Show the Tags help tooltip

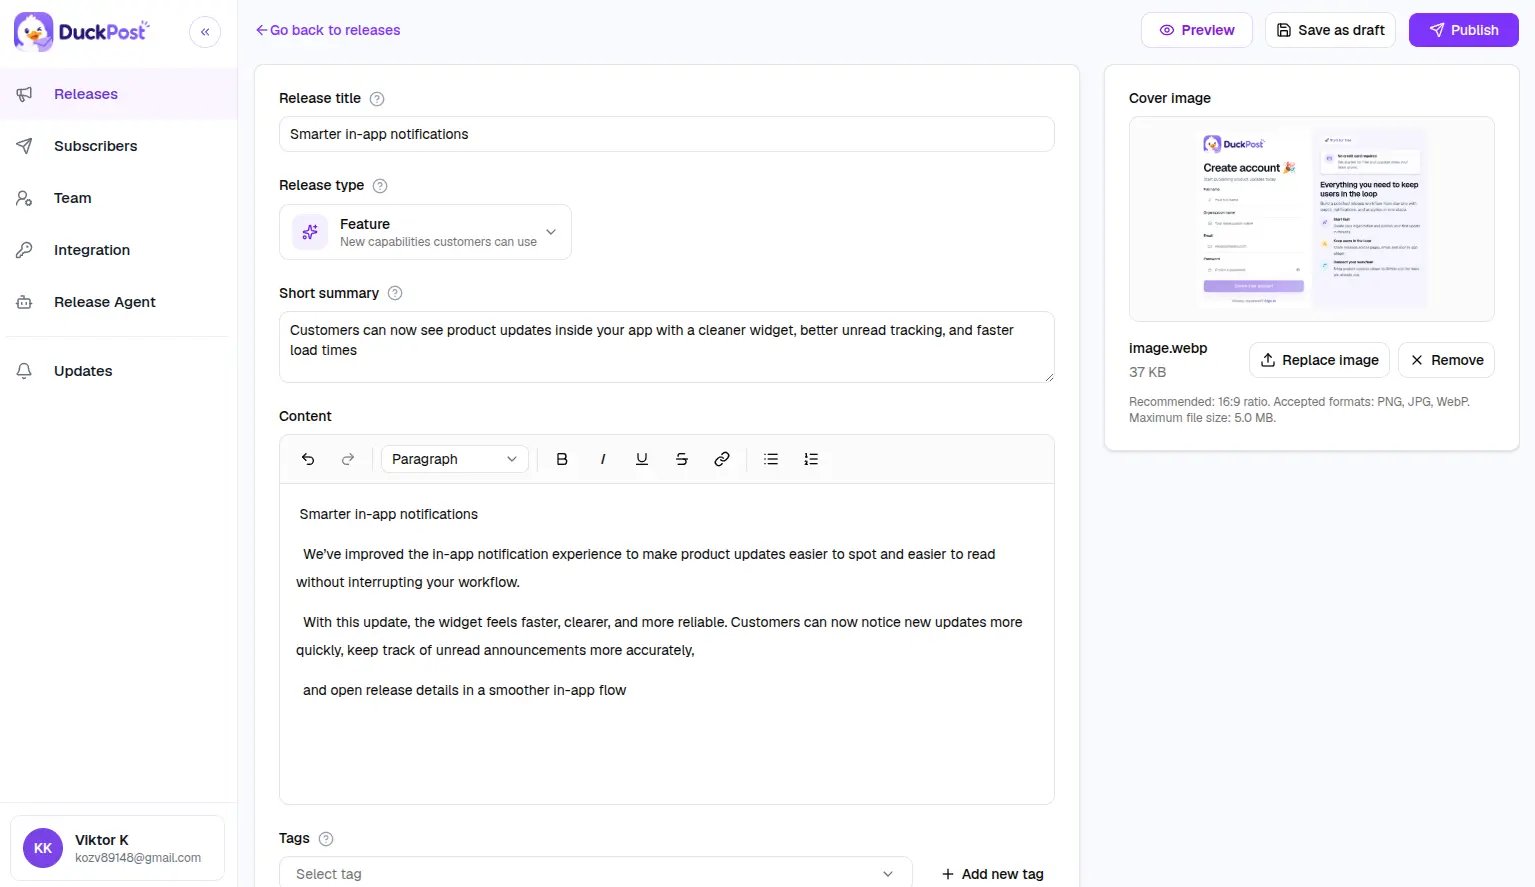click(x=326, y=839)
